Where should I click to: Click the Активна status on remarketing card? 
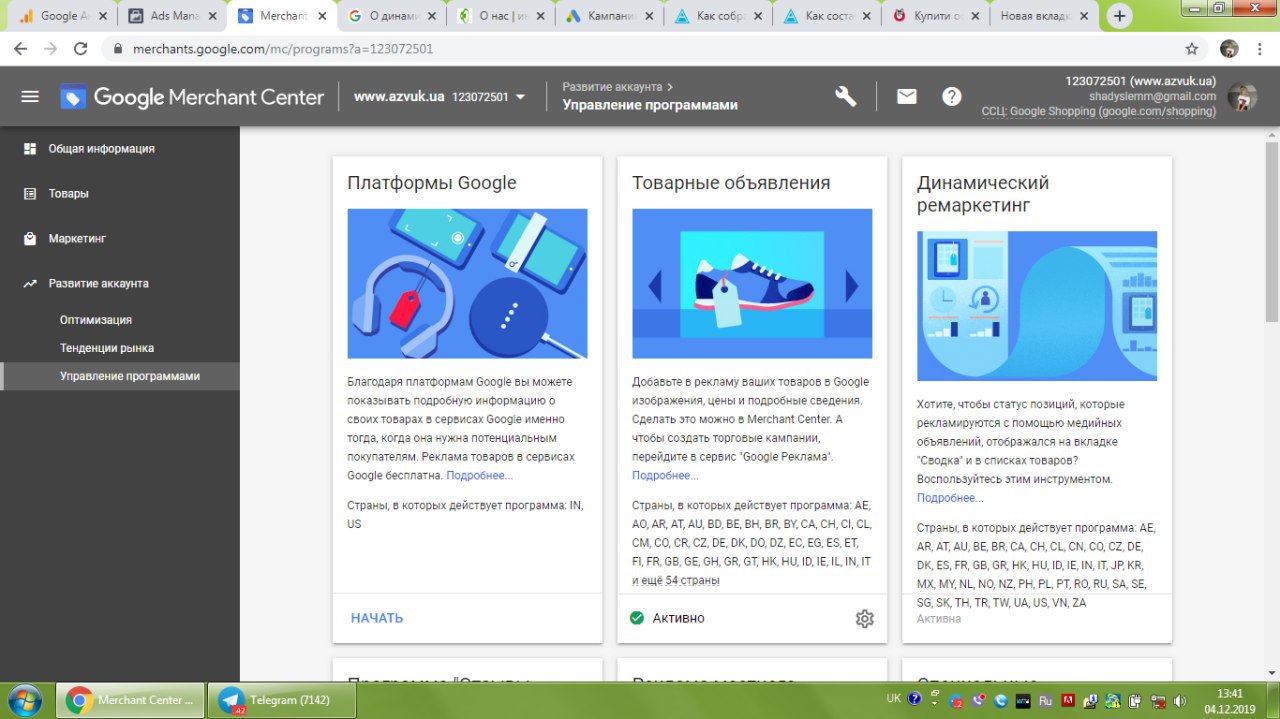939,619
